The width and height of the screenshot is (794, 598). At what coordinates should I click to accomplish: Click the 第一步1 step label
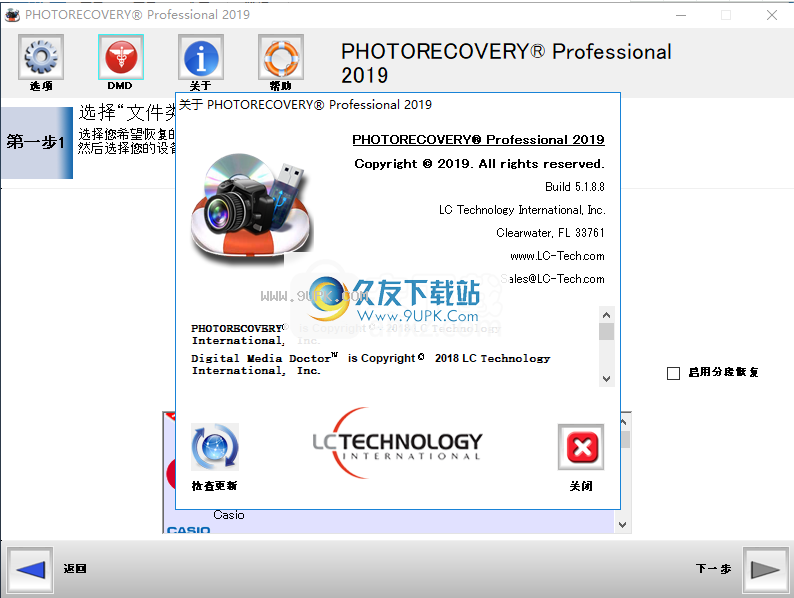(36, 142)
